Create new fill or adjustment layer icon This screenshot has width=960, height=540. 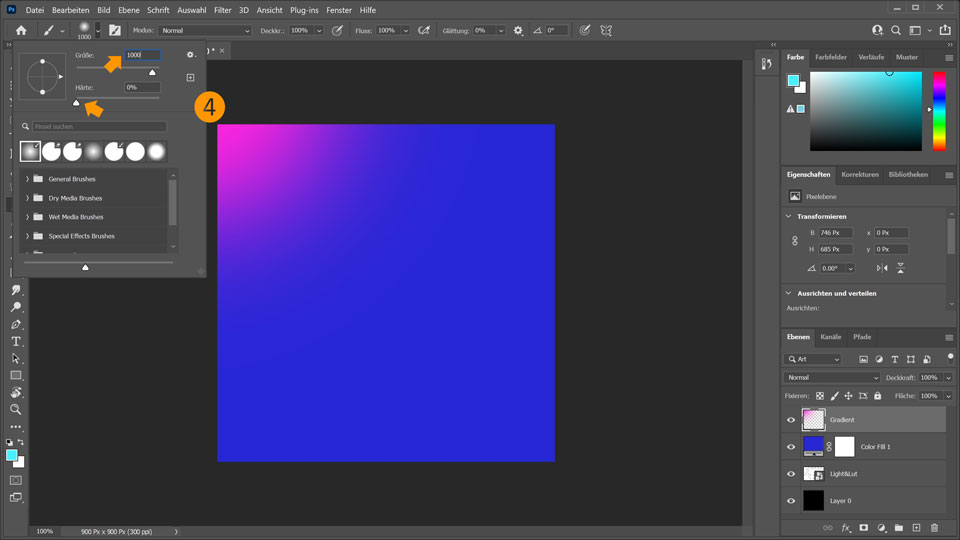tap(881, 528)
